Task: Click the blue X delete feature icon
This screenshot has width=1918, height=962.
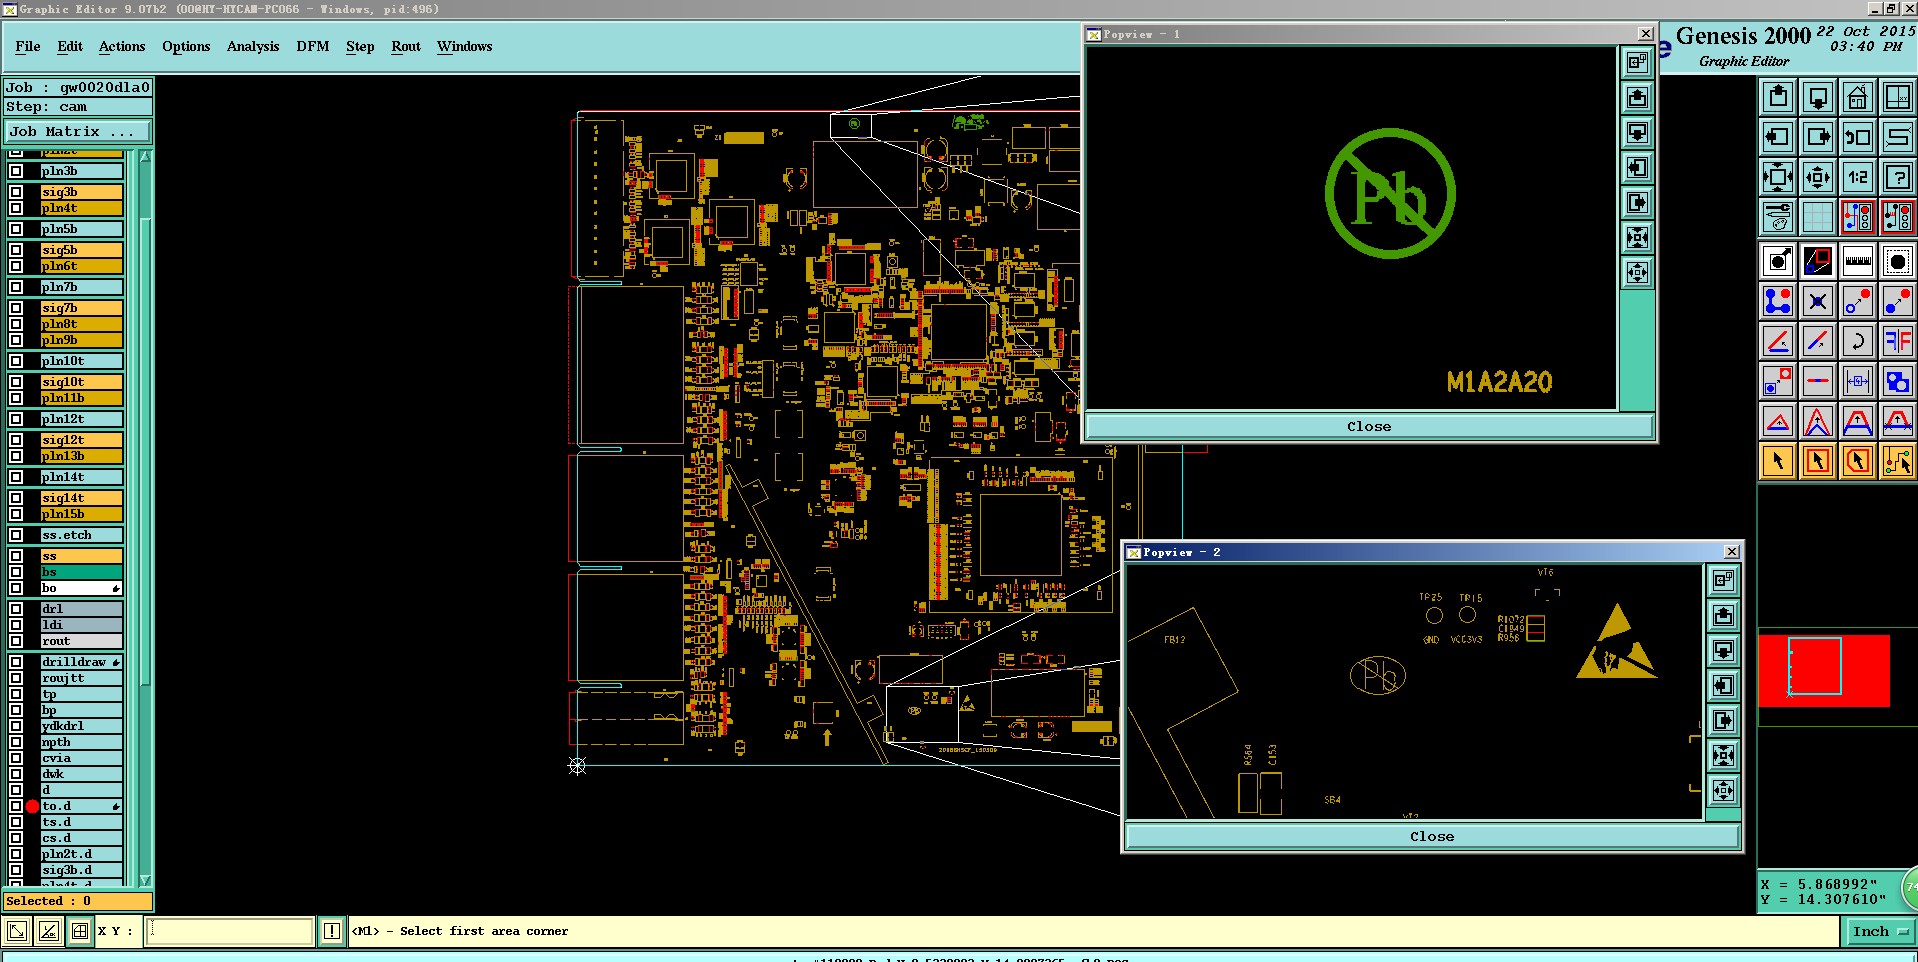Action: click(1818, 301)
